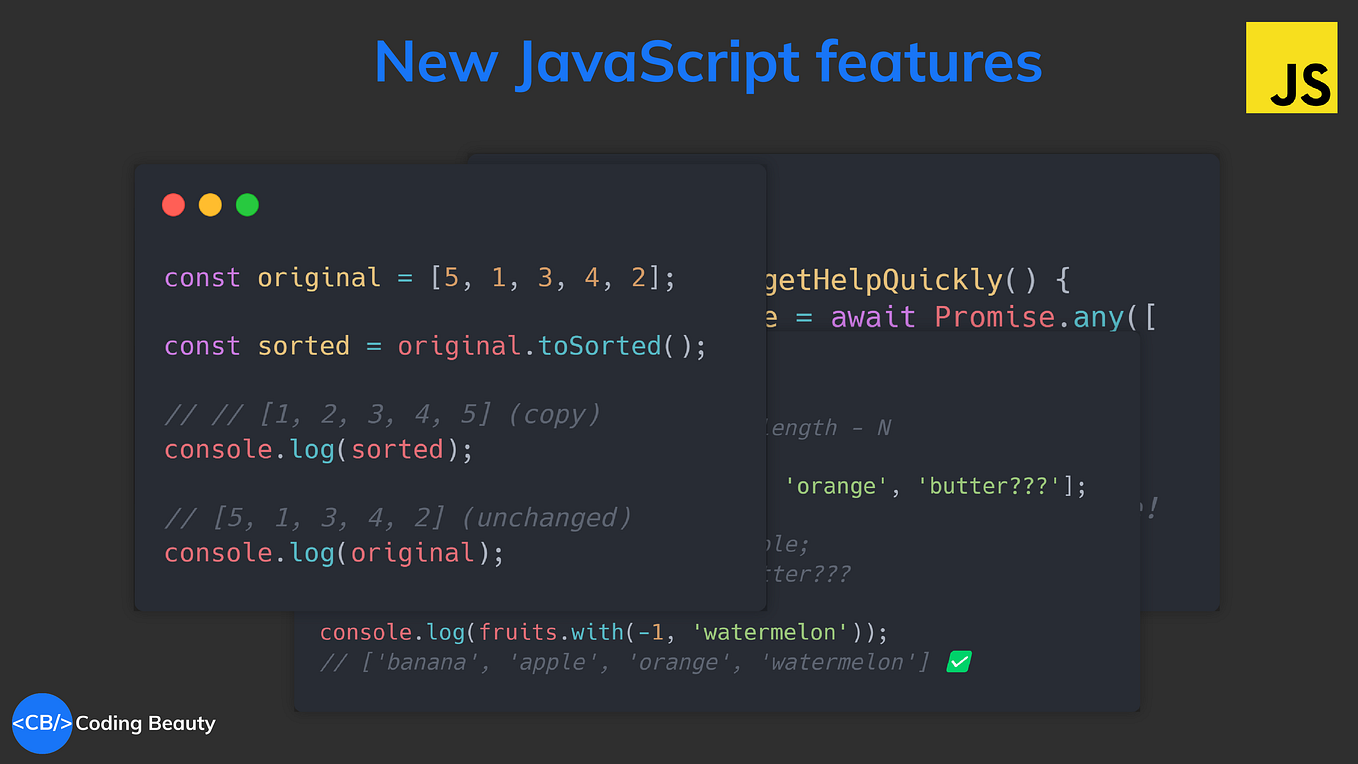This screenshot has height=764, width=1358.
Task: Toggle the green traffic light dot
Action: tap(247, 204)
